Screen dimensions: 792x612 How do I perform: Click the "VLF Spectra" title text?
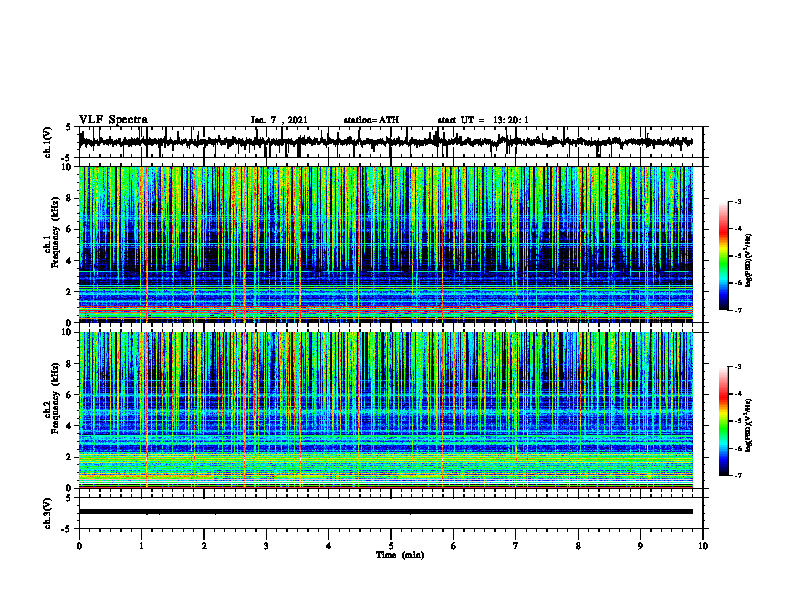pyautogui.click(x=113, y=119)
